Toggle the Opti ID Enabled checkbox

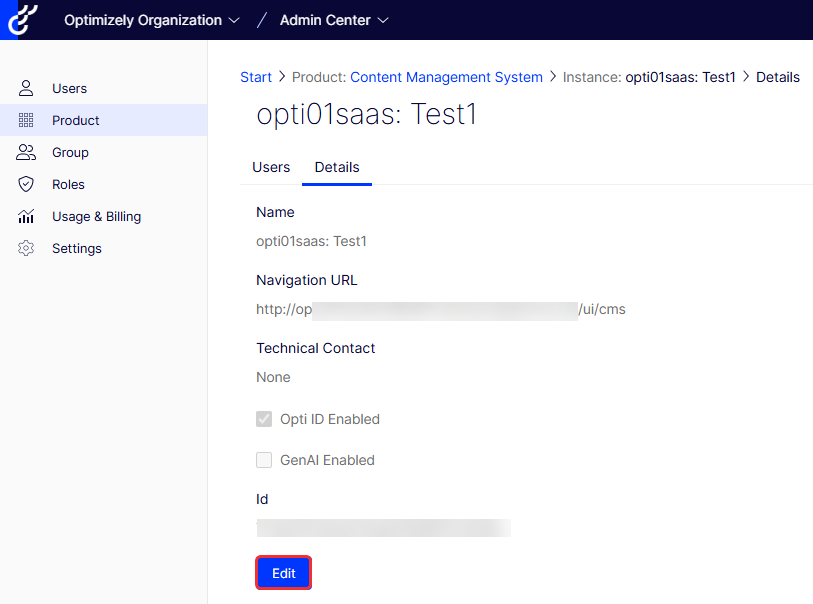[x=264, y=419]
